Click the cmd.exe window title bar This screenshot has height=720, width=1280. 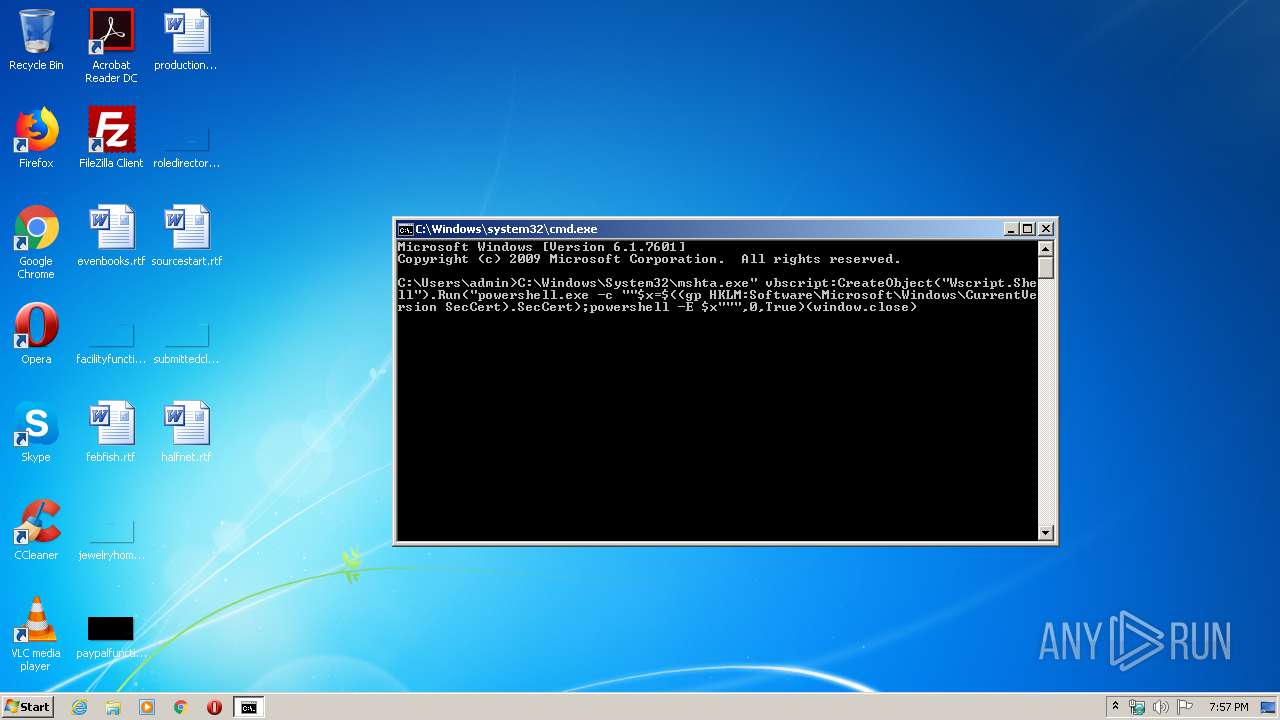coord(700,229)
